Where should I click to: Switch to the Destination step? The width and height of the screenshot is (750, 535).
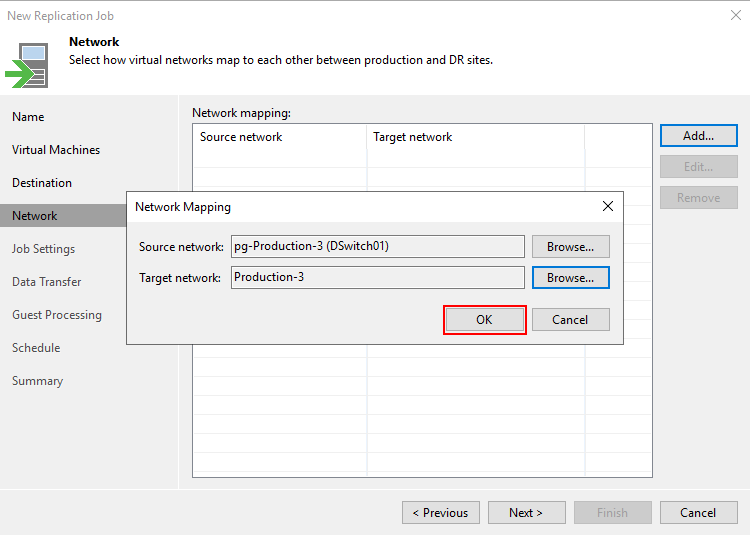click(42, 183)
